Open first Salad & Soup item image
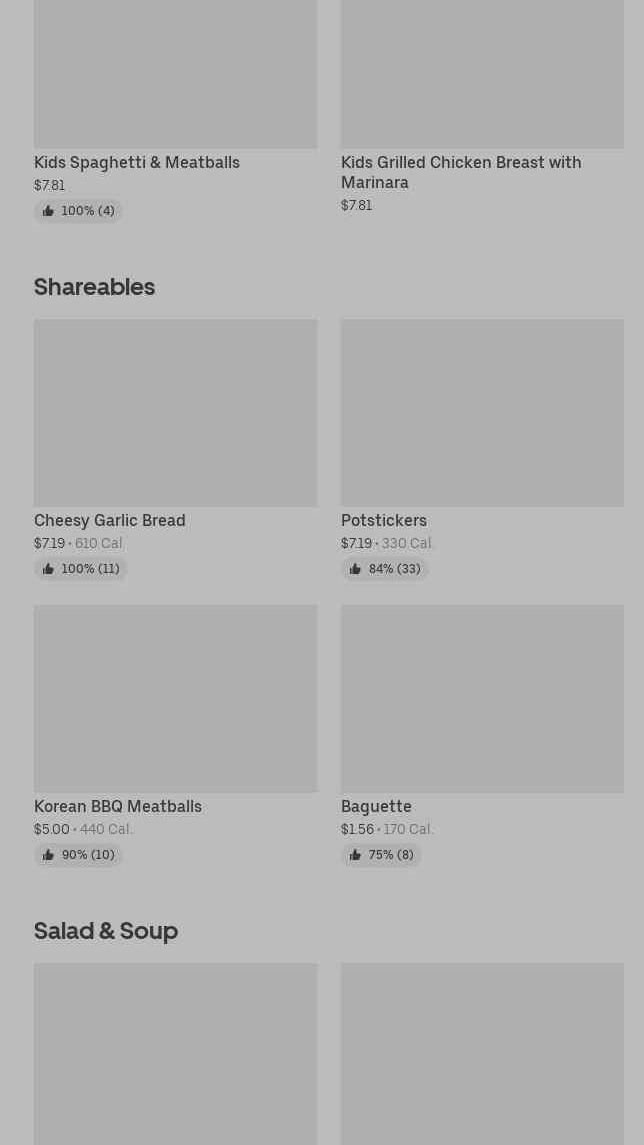Screen dimensions: 644x1145 tap(175, 1053)
